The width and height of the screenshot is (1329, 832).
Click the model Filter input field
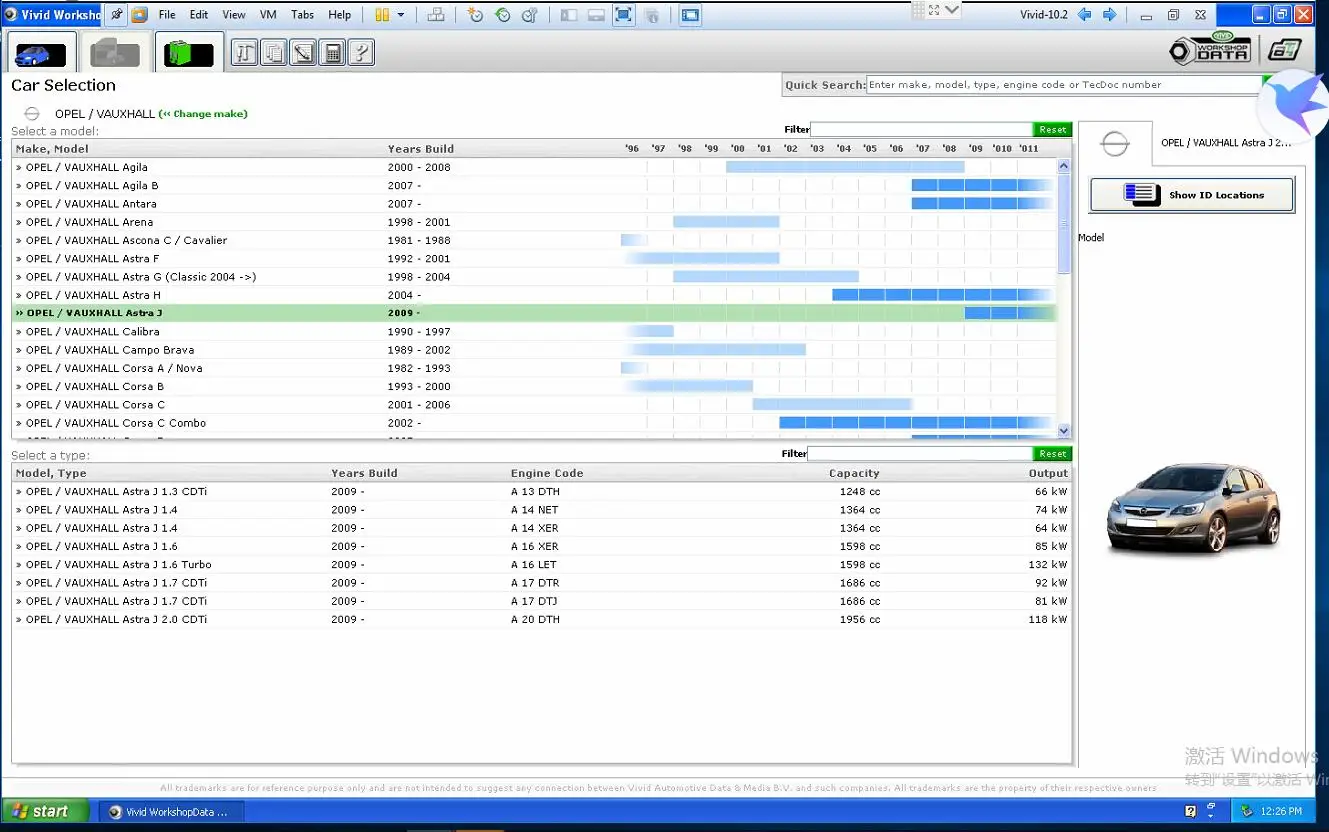click(x=921, y=130)
